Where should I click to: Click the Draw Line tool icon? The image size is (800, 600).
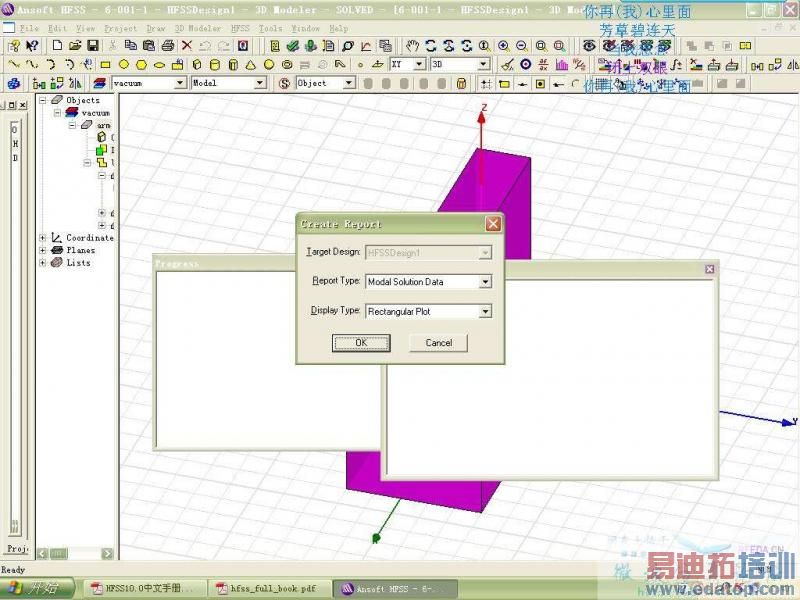click(14, 65)
